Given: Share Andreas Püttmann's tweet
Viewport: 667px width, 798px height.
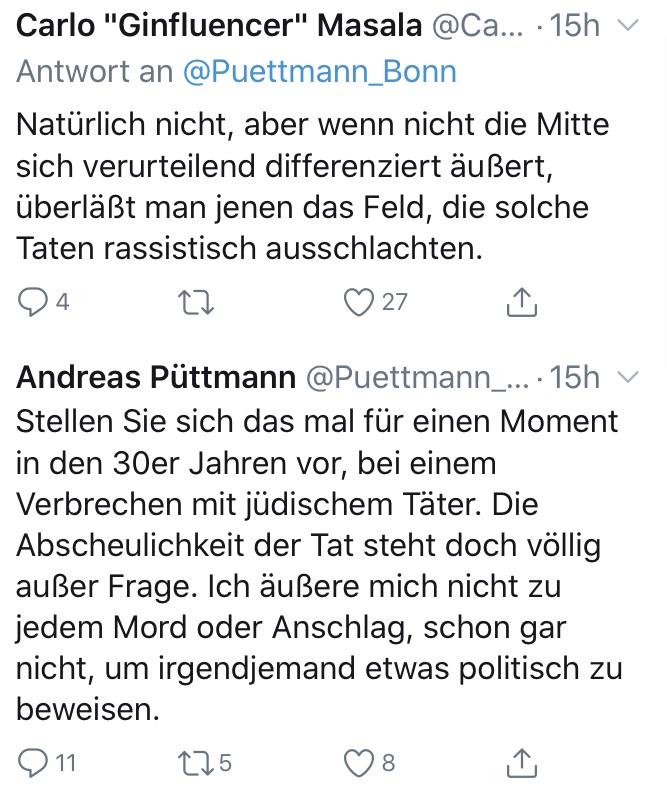Looking at the screenshot, I should 523,763.
